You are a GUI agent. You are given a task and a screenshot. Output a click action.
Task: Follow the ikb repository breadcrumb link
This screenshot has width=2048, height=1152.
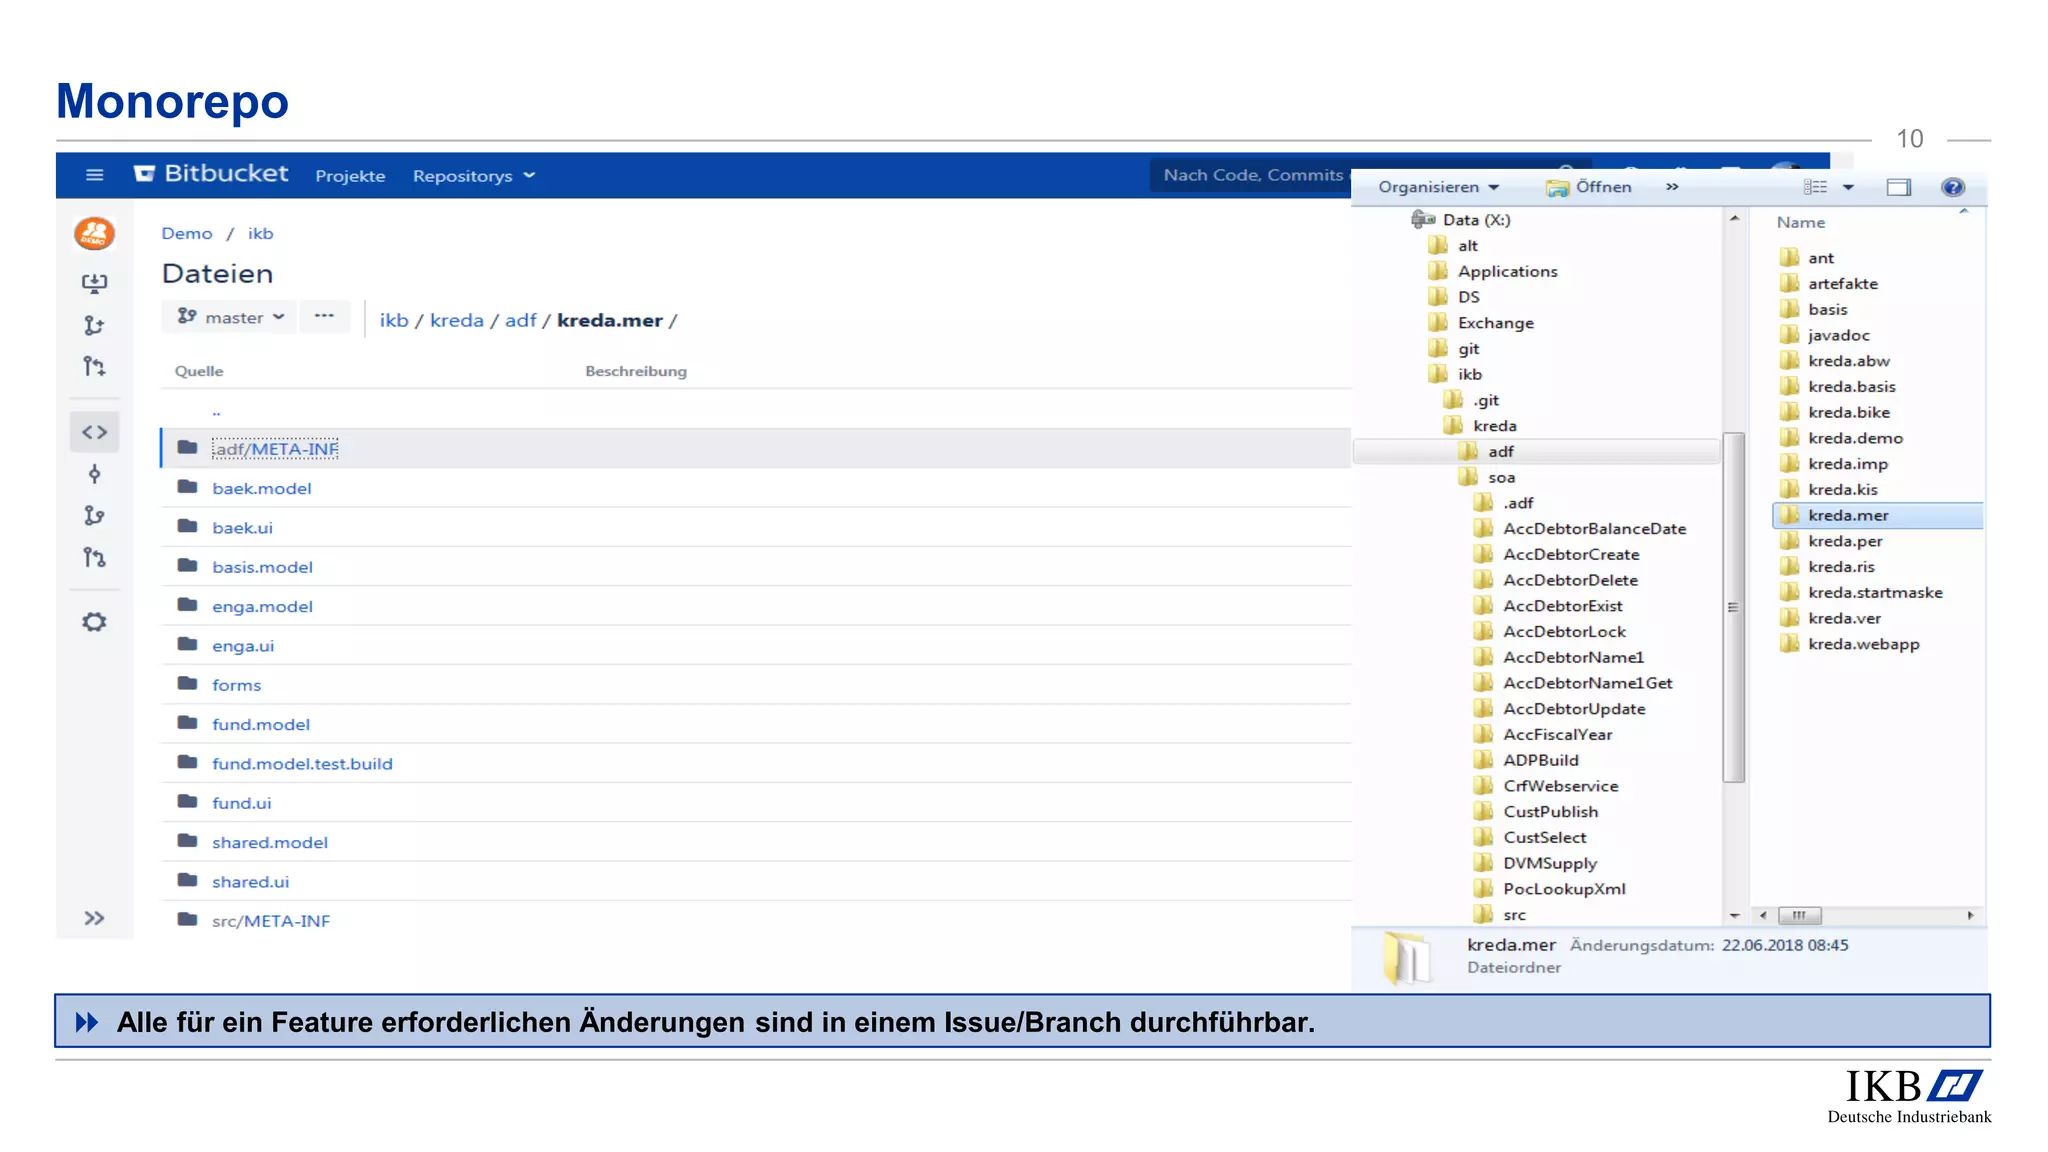pos(260,233)
